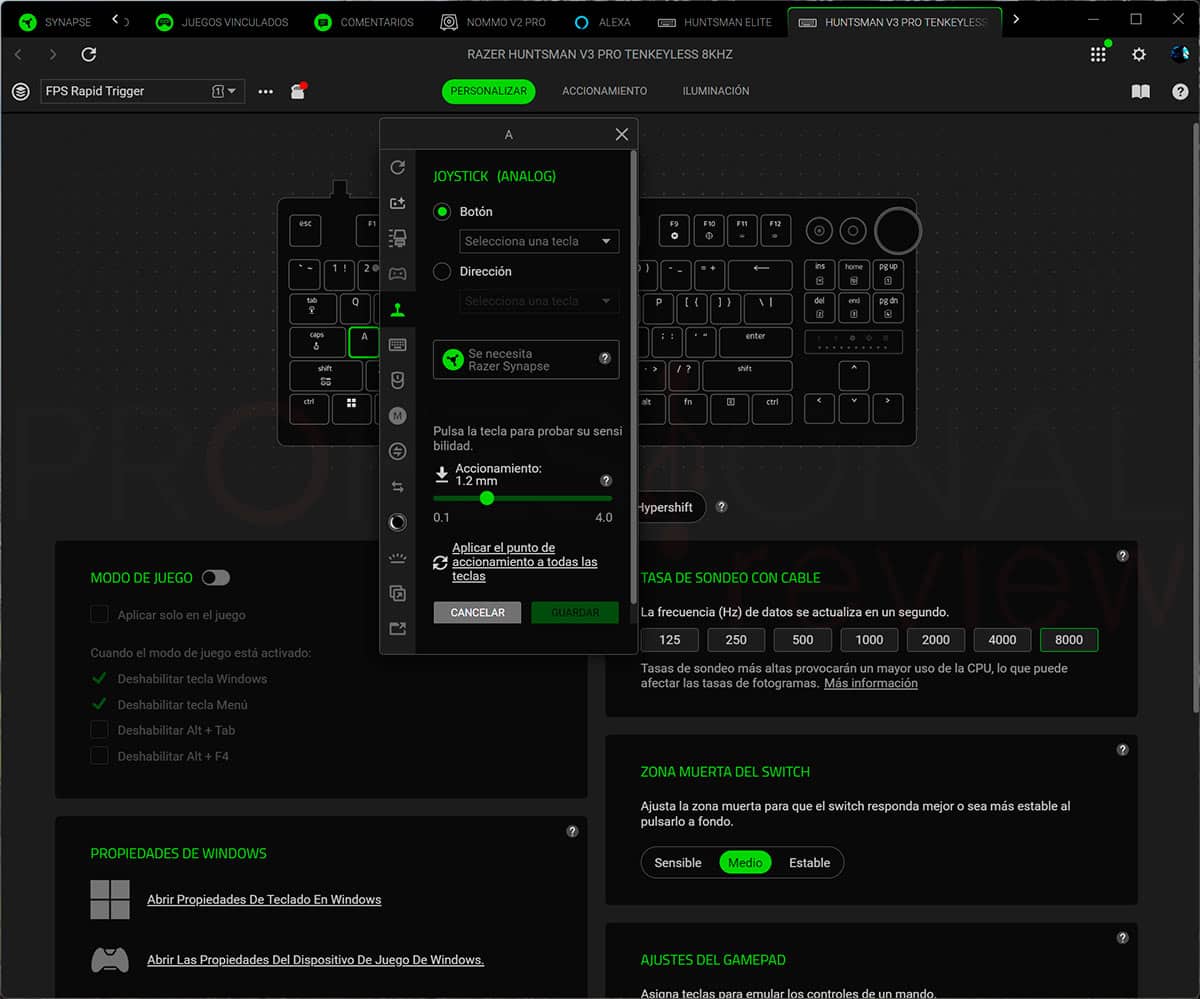Click the Accionamiento slider handle

[487, 498]
